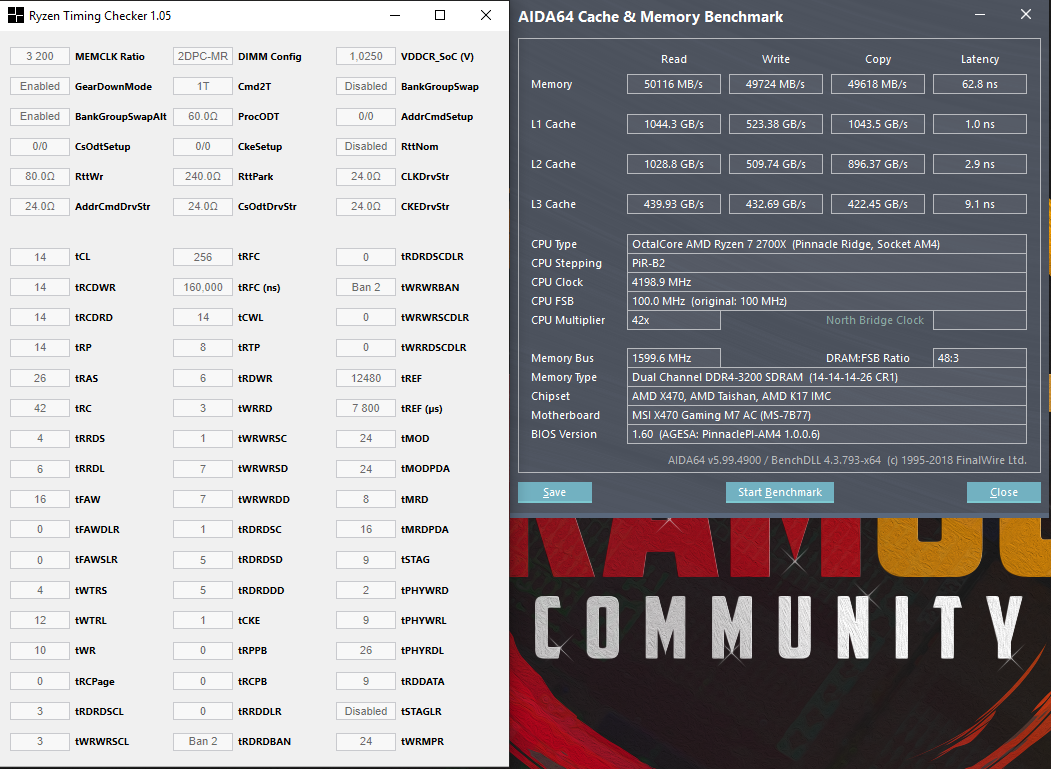Click the CLKDrvStr 24.0Ω field
The height and width of the screenshot is (769, 1051).
[365, 176]
